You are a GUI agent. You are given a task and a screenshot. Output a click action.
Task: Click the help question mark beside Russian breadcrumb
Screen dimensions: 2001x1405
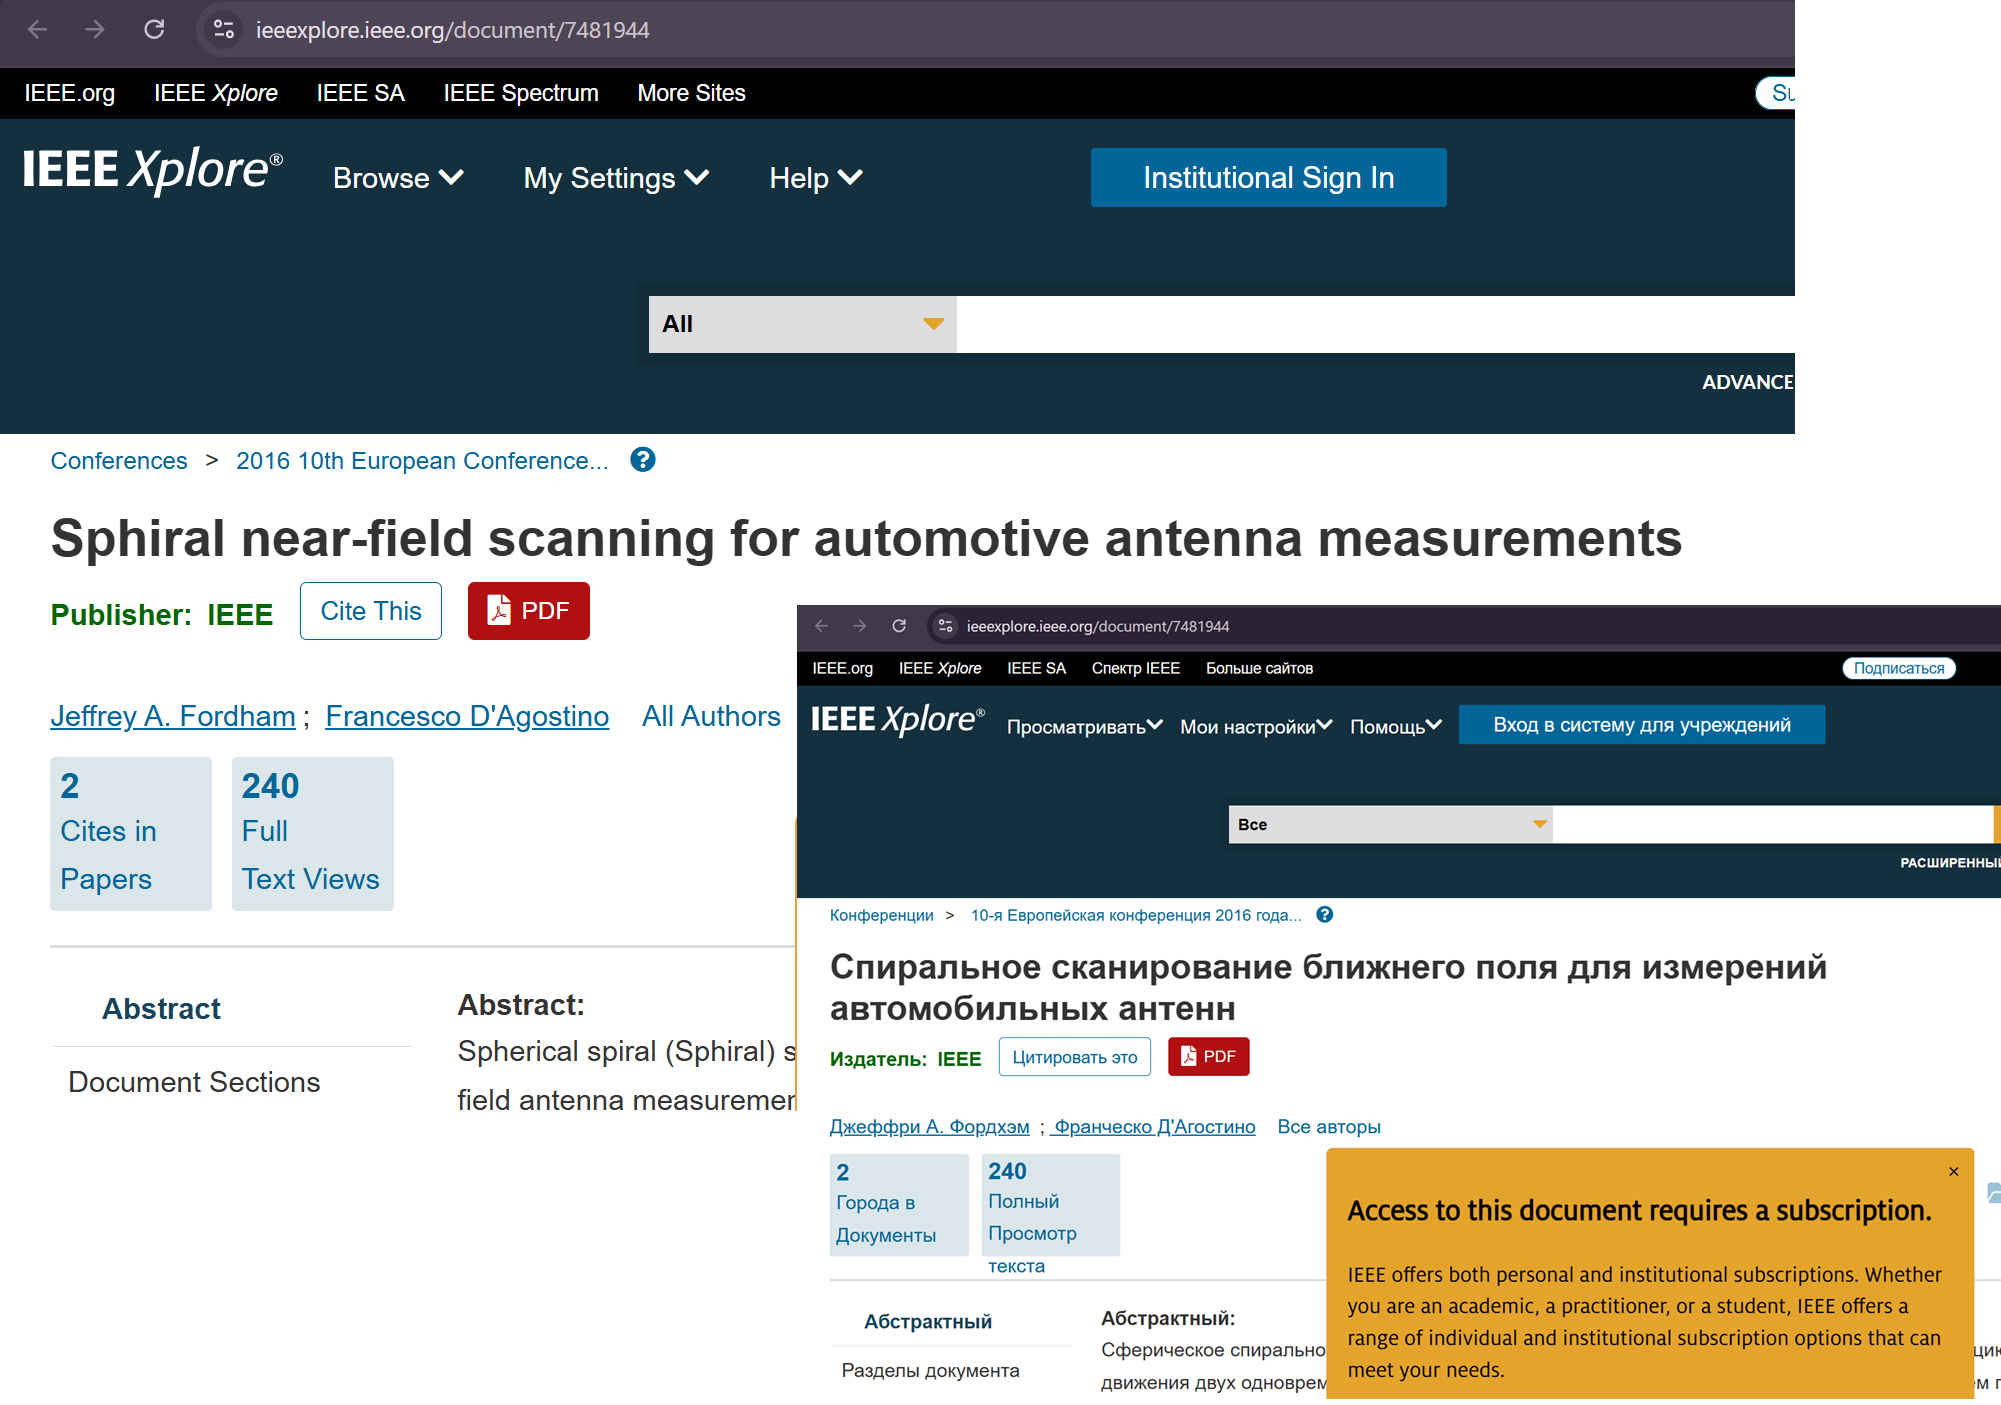point(1324,915)
